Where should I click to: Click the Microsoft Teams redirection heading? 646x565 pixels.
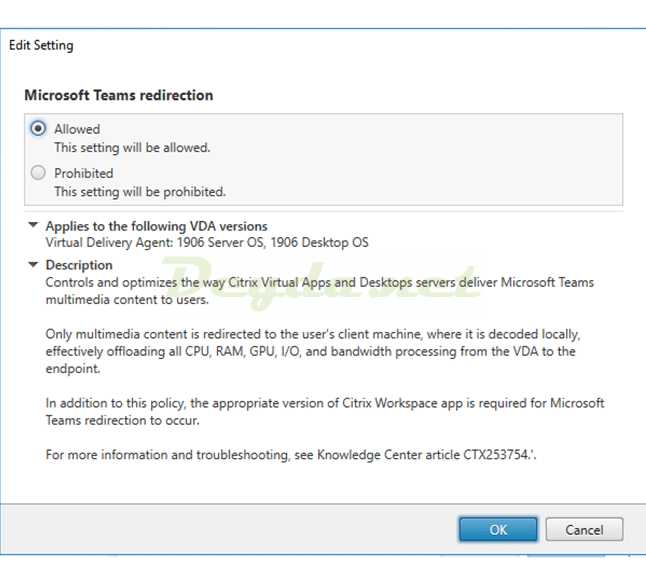pyautogui.click(x=119, y=95)
